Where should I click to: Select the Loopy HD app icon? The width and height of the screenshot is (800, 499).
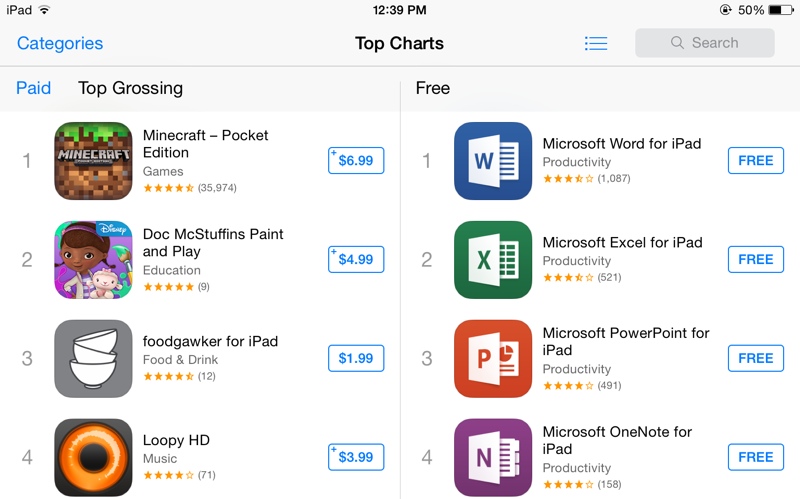pyautogui.click(x=93, y=457)
